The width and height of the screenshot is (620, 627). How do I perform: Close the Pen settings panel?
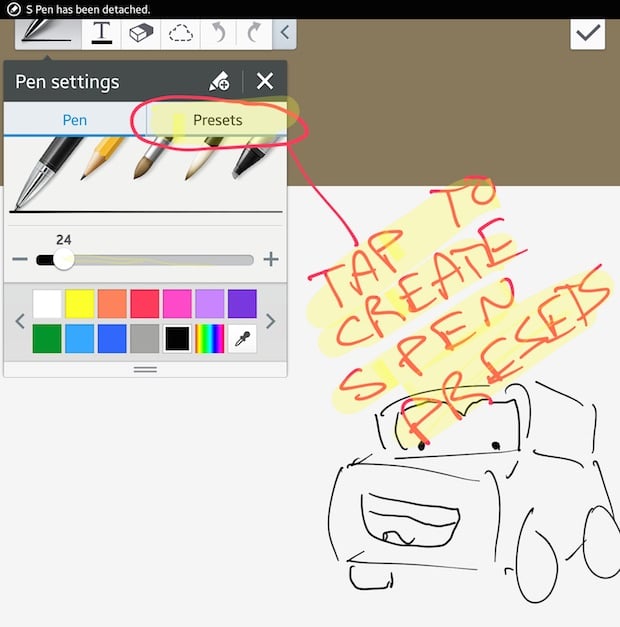265,82
